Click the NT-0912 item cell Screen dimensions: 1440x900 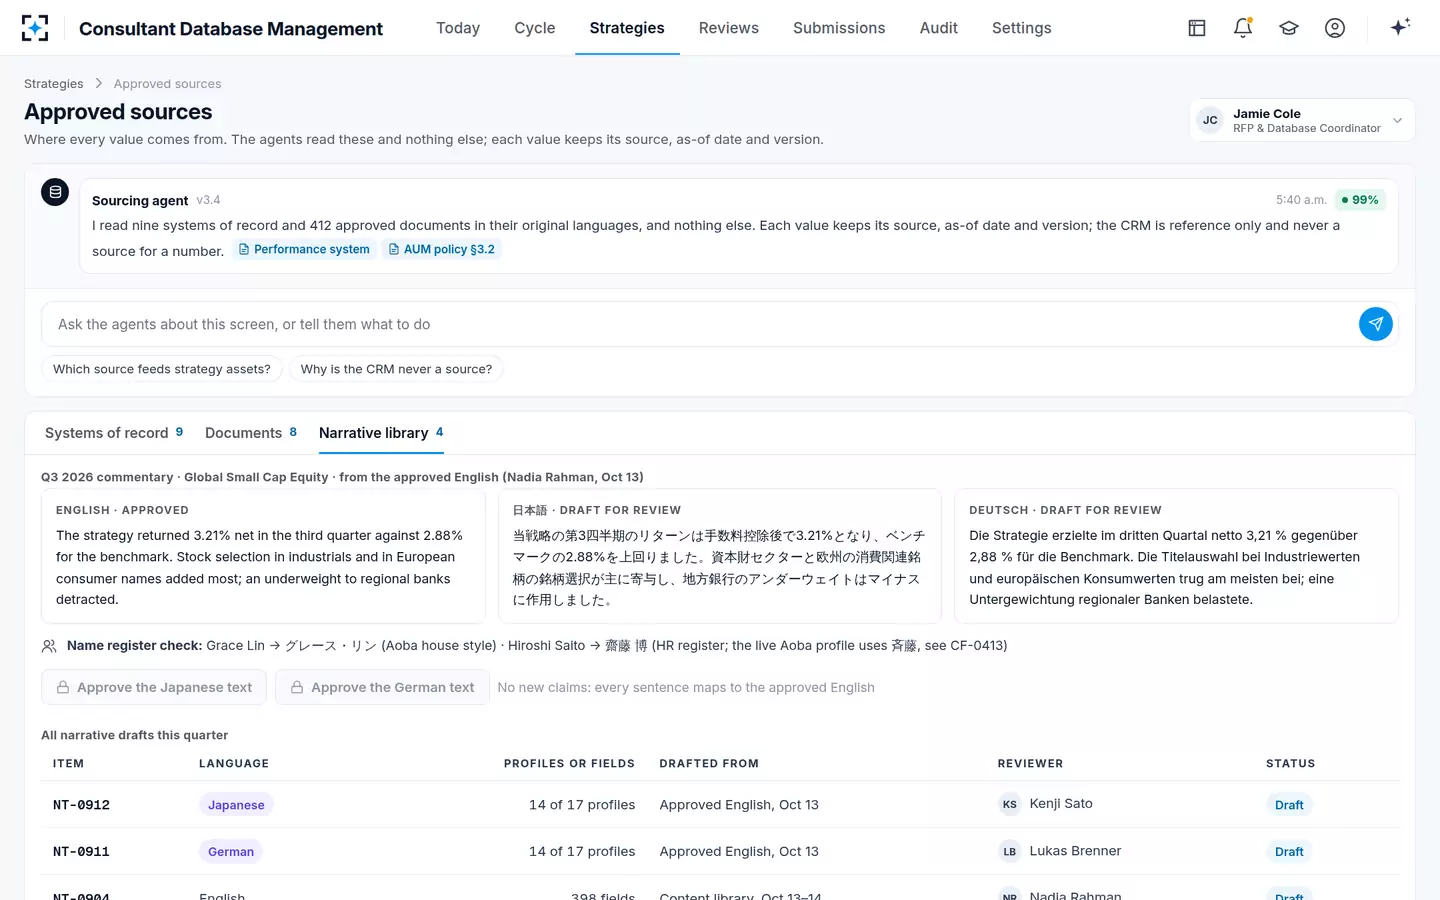[81, 805]
